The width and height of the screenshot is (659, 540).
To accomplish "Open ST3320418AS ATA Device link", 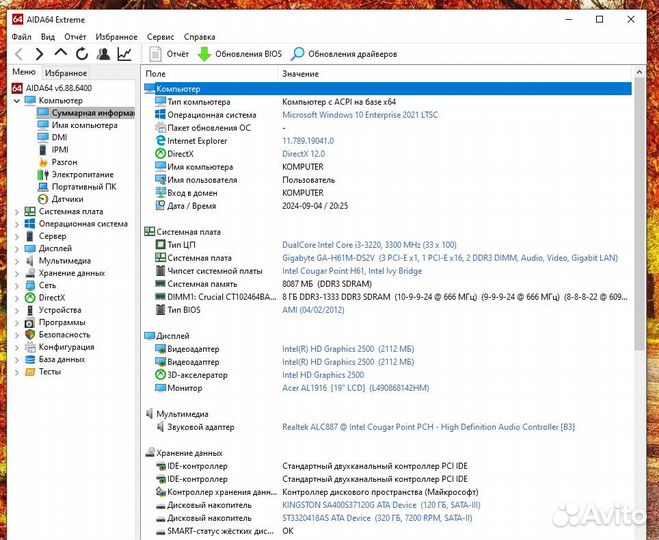I will (x=377, y=518).
